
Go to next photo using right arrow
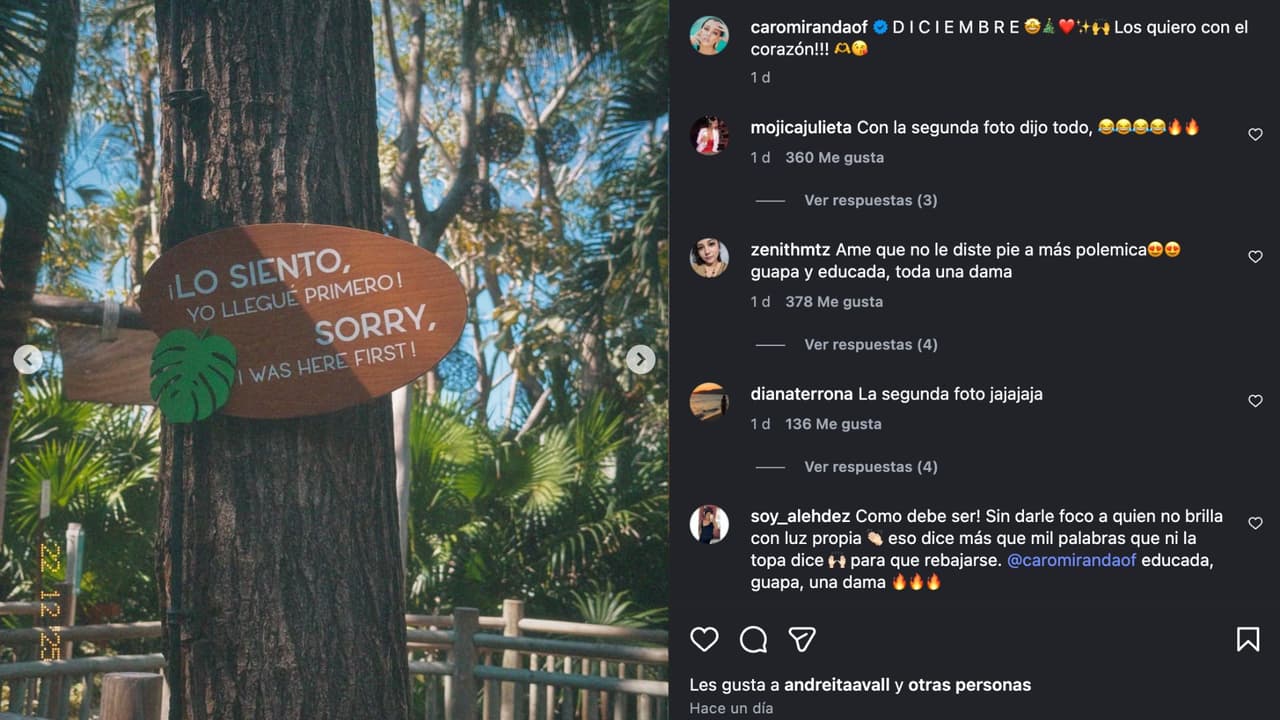pos(641,359)
